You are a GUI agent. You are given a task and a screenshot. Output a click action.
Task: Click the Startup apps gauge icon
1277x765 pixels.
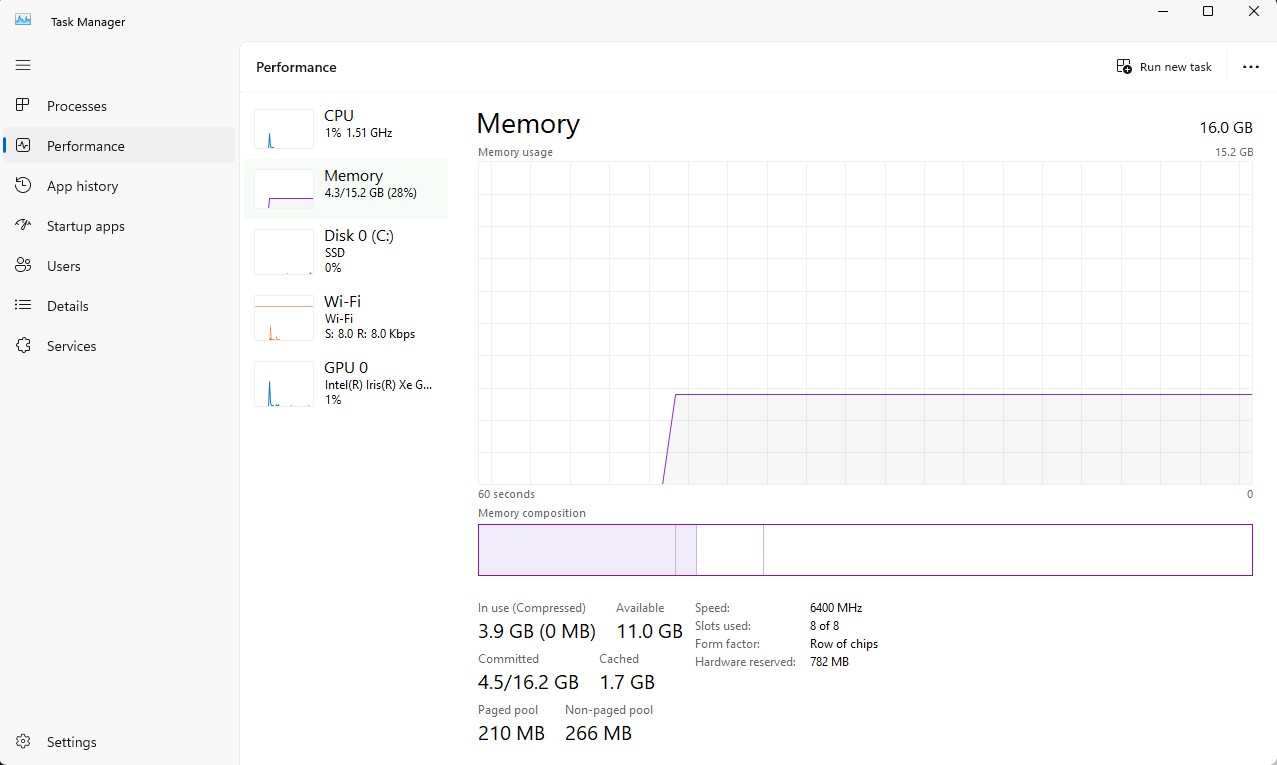23,226
